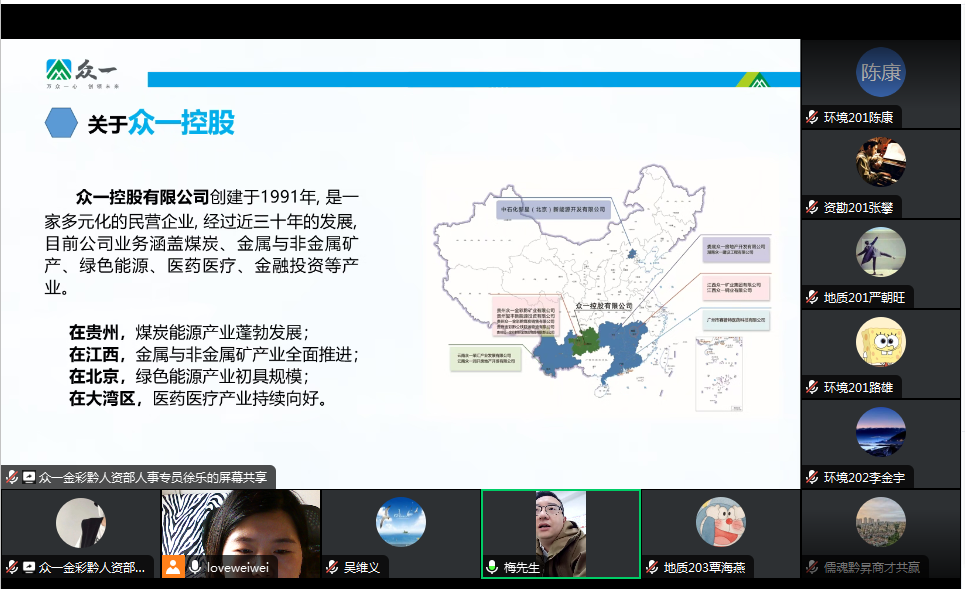Screen dimensions: 965x589
Task: Click the 众一 green logo on the slide
Action: coord(81,73)
